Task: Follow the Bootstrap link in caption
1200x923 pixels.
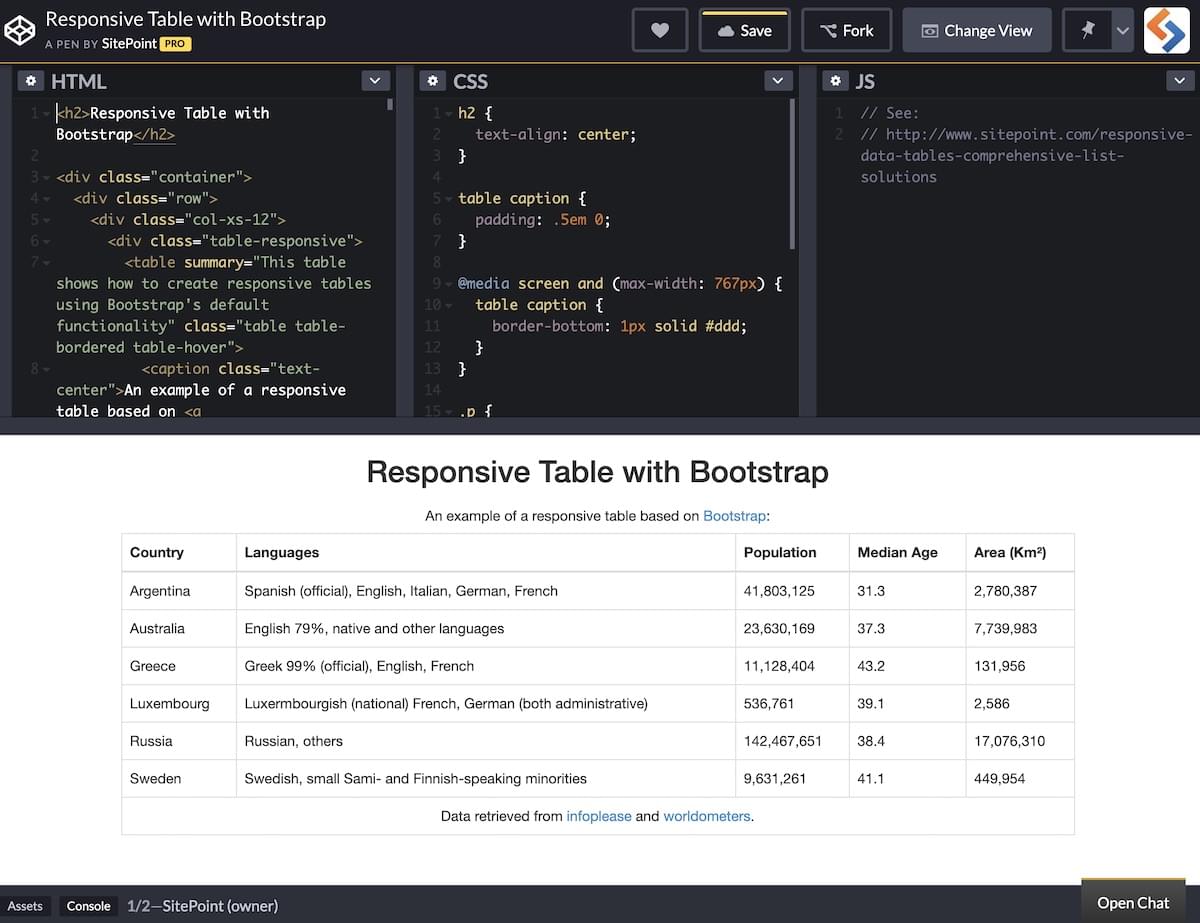Action: click(734, 516)
